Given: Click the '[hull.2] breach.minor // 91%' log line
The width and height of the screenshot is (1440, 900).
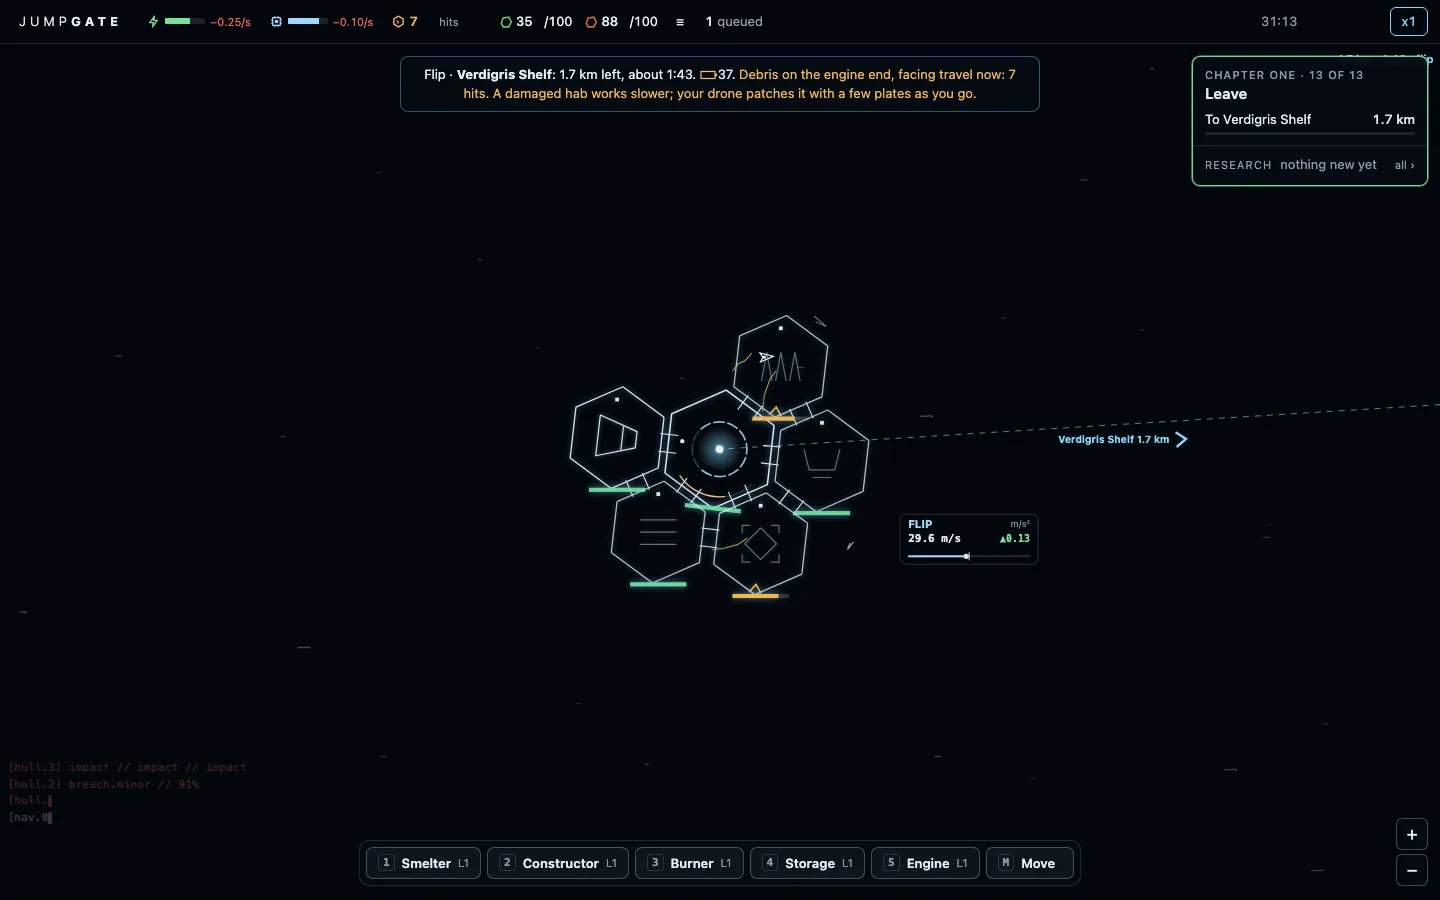Looking at the screenshot, I should 103,784.
